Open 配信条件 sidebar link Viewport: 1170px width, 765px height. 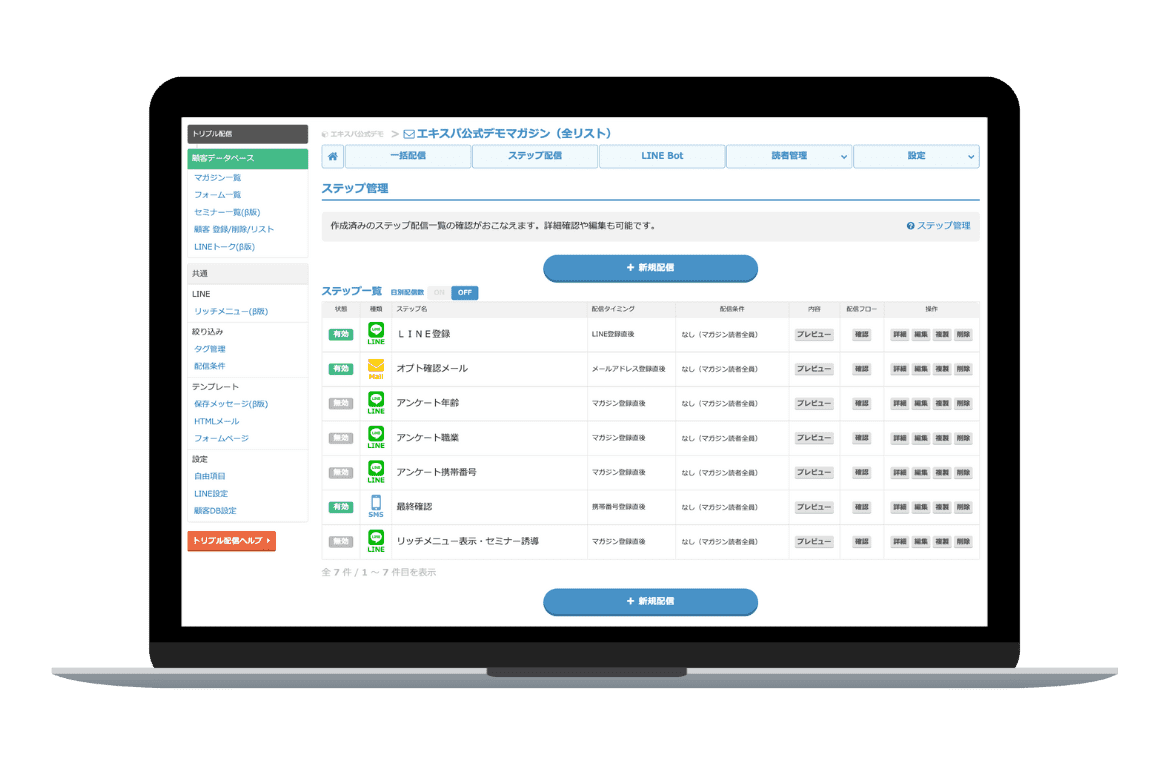click(x=210, y=366)
